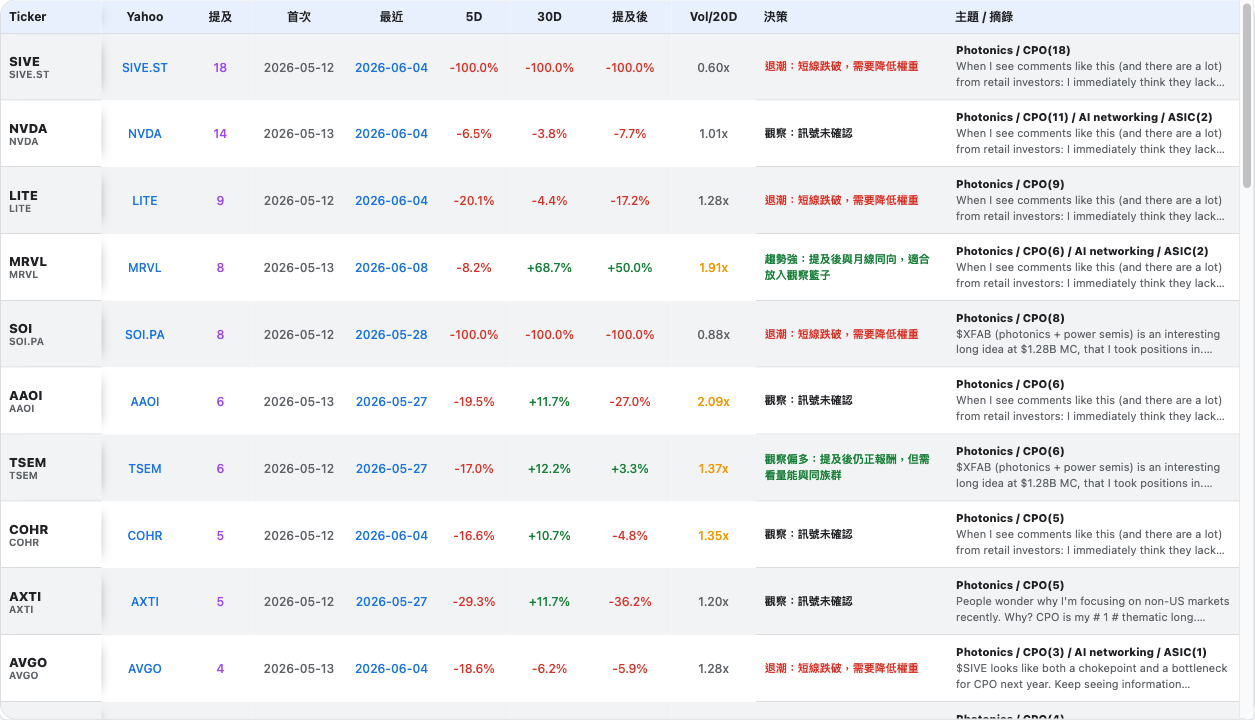1255x720 pixels.
Task: Click the 提及後 column header
Action: [x=630, y=17]
